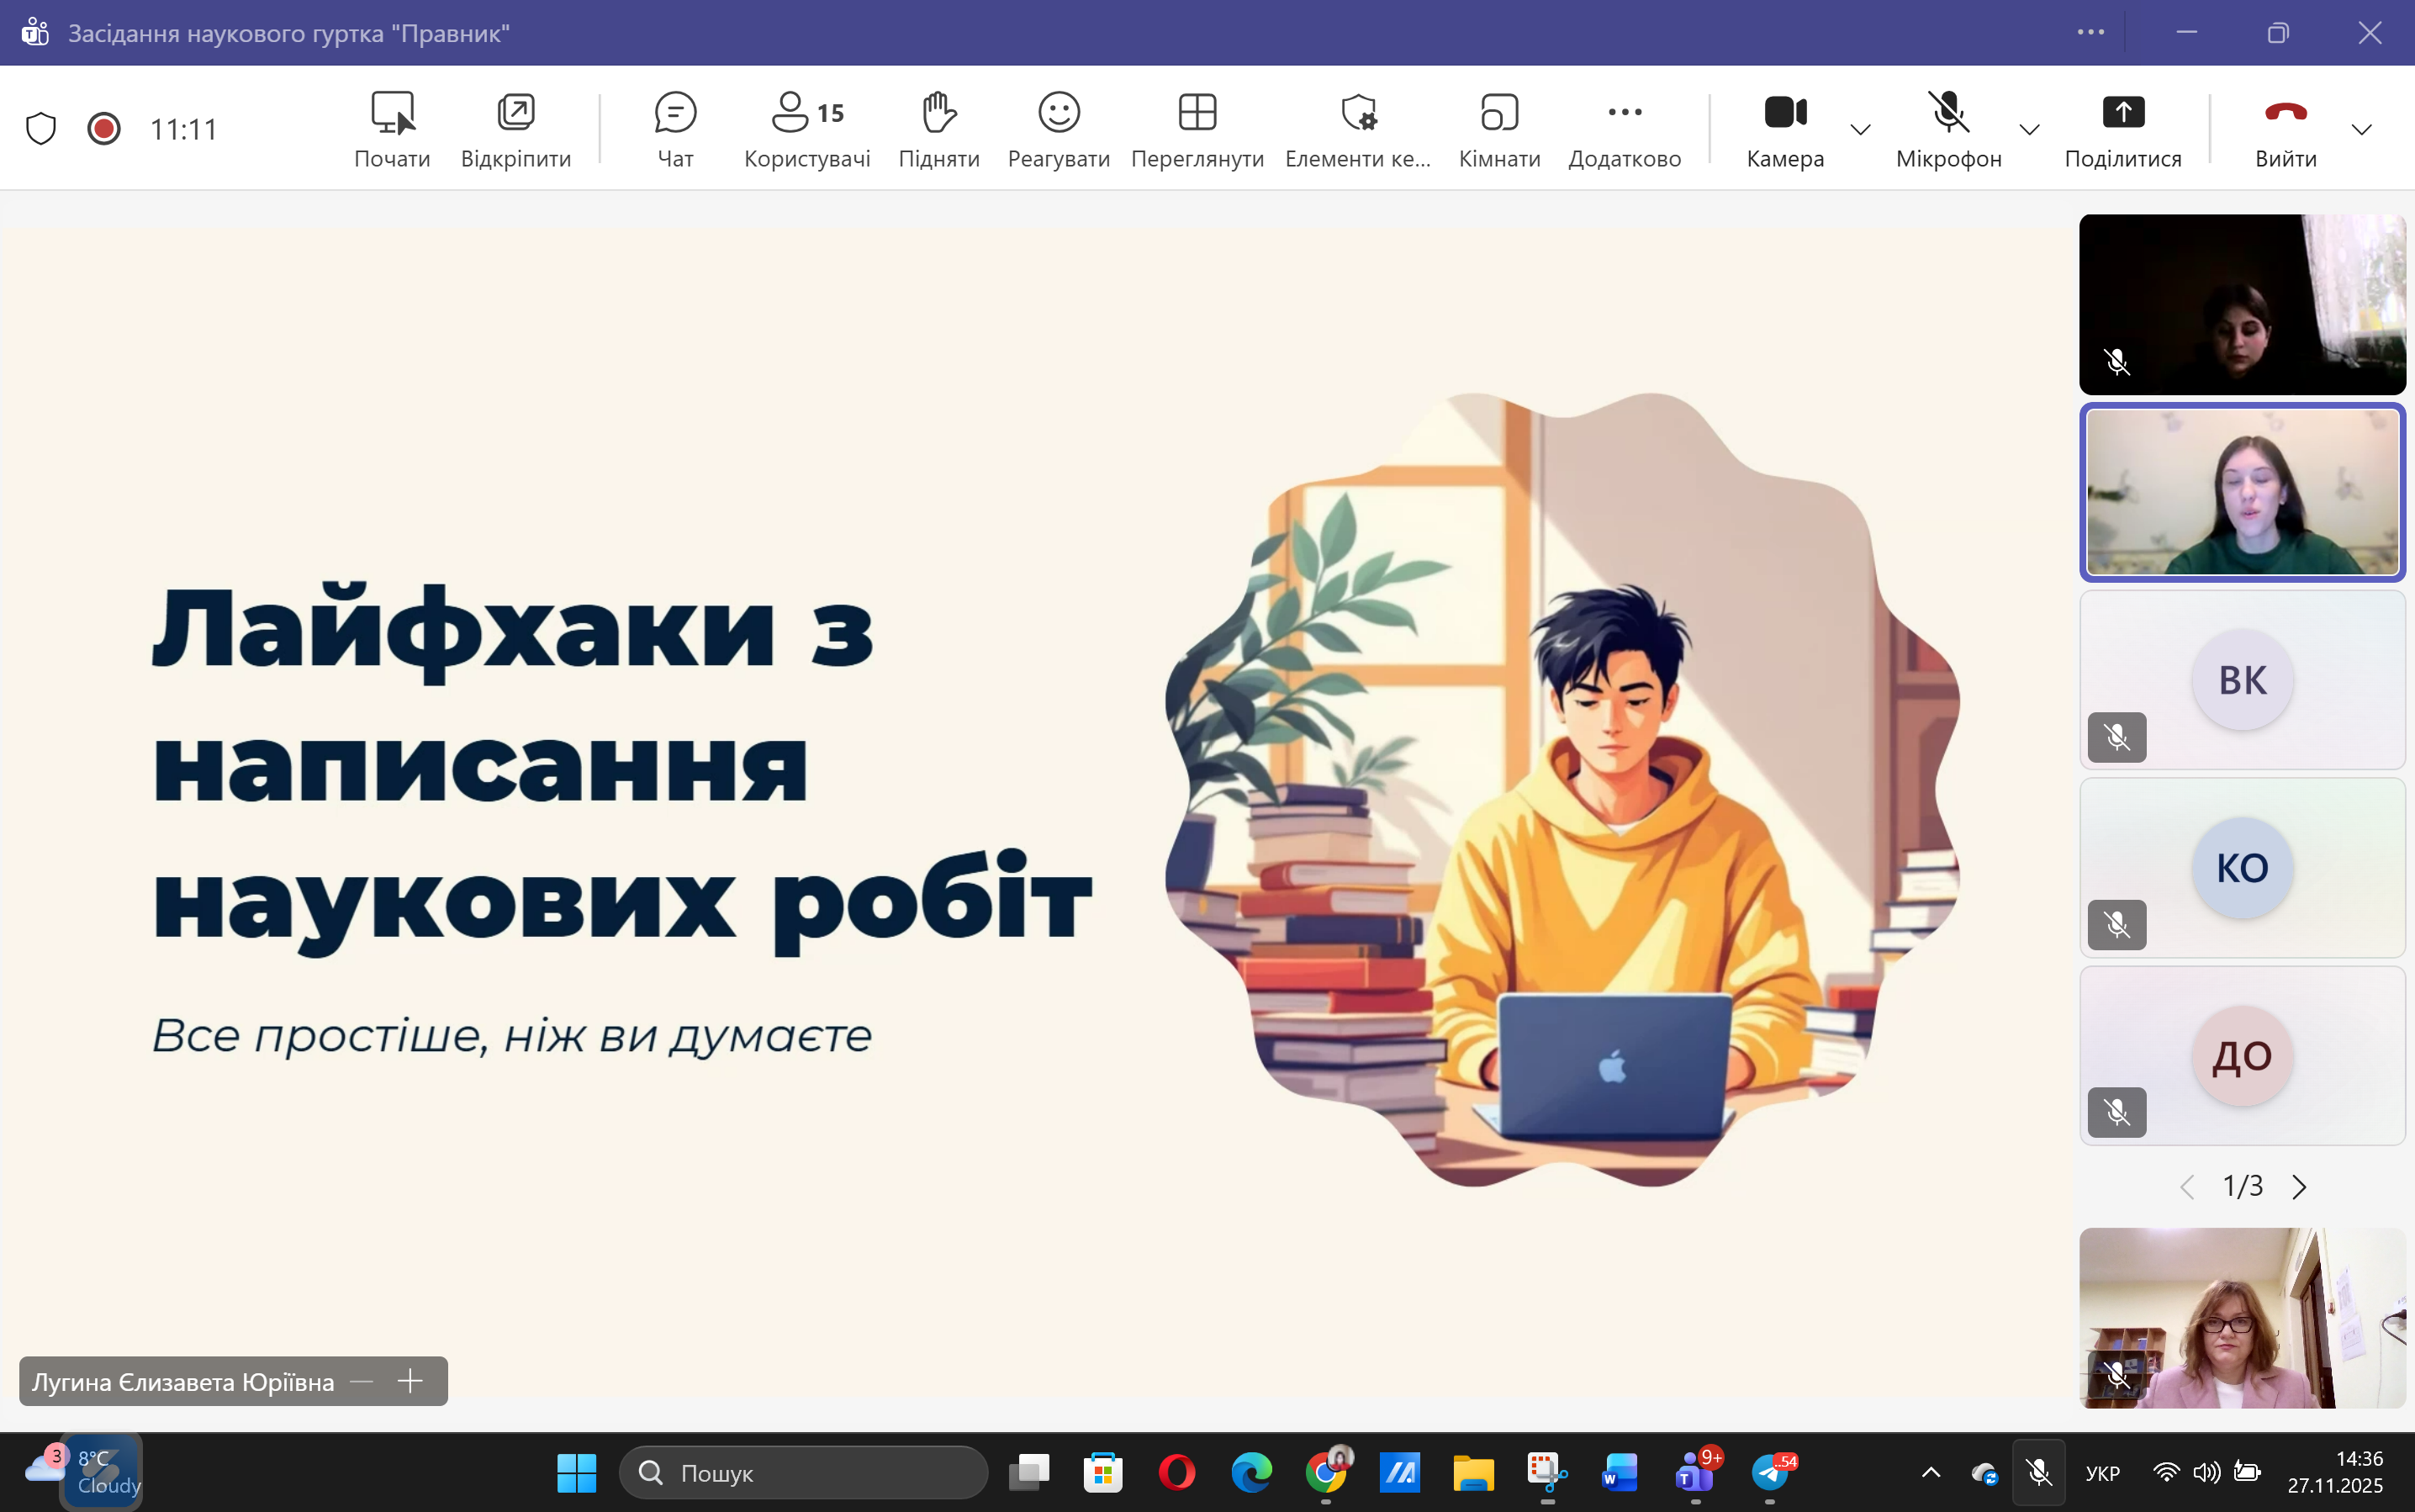Expand the leave options arrow beside Вийти
This screenshot has height=1512, width=2415.
coord(2361,130)
